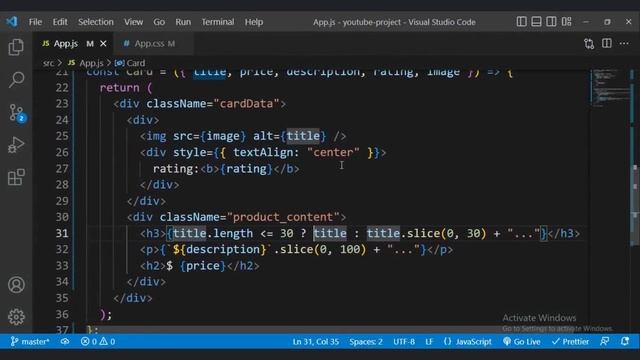The width and height of the screenshot is (640, 360).
Task: Split the editor right
Action: pyautogui.click(x=607, y=43)
